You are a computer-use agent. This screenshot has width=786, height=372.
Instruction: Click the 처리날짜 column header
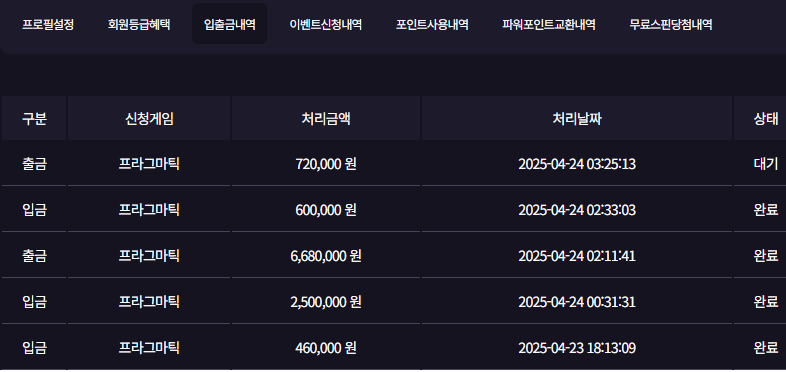click(577, 119)
